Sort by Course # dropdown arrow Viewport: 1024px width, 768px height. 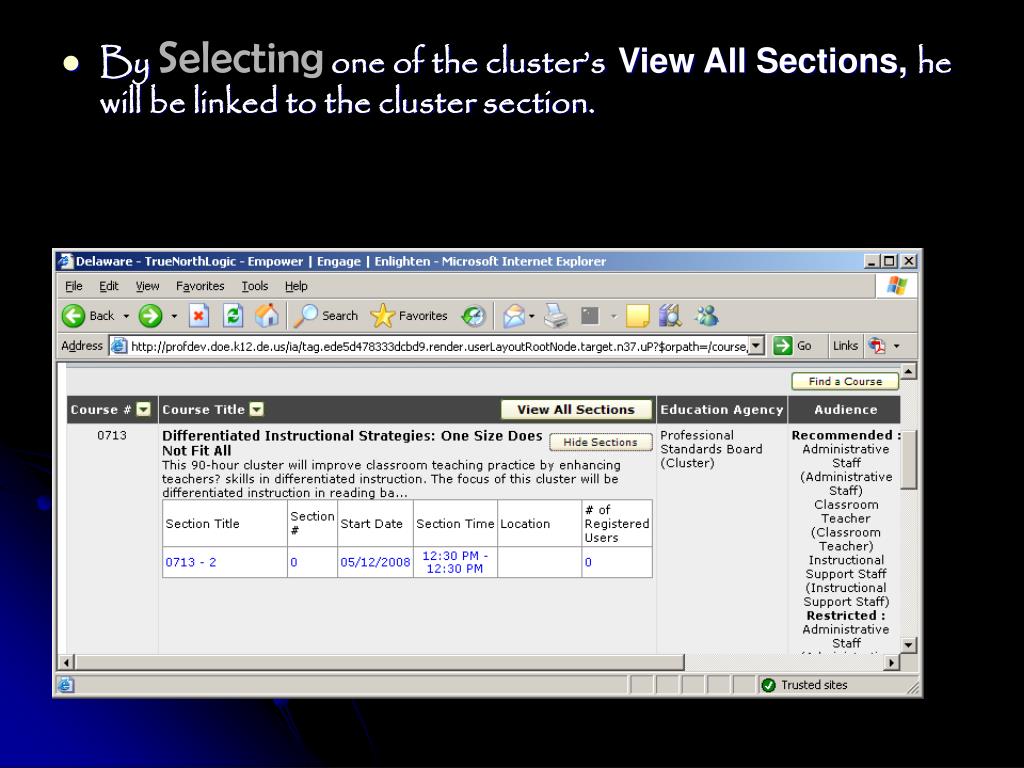[x=144, y=409]
